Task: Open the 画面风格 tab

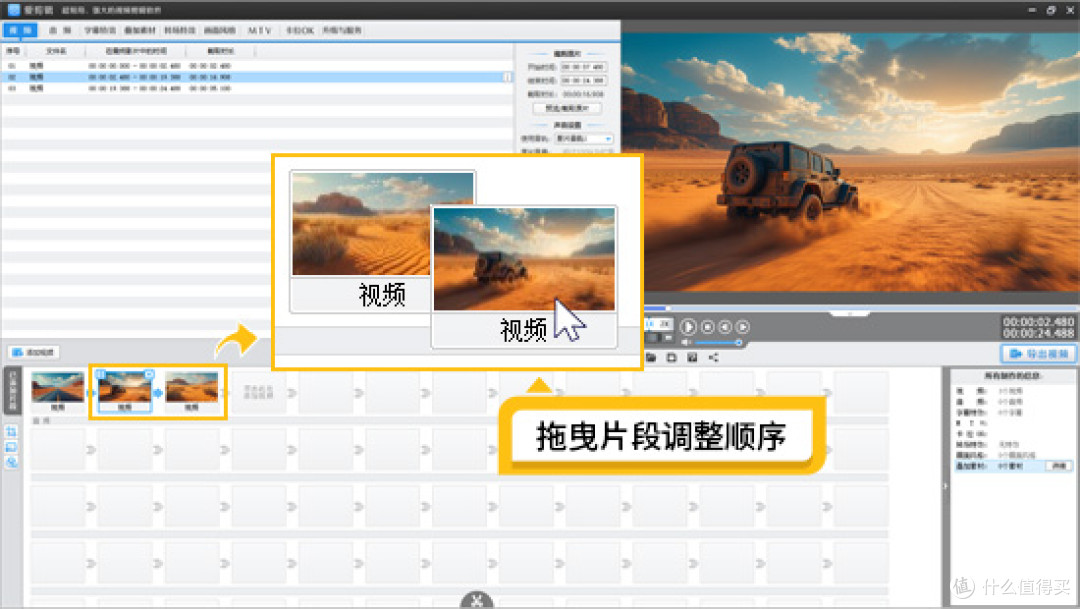Action: 220,30
